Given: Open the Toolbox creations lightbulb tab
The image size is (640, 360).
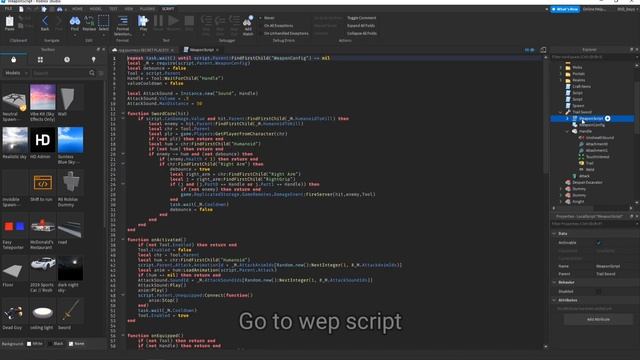Looking at the screenshot, I should (93, 60).
